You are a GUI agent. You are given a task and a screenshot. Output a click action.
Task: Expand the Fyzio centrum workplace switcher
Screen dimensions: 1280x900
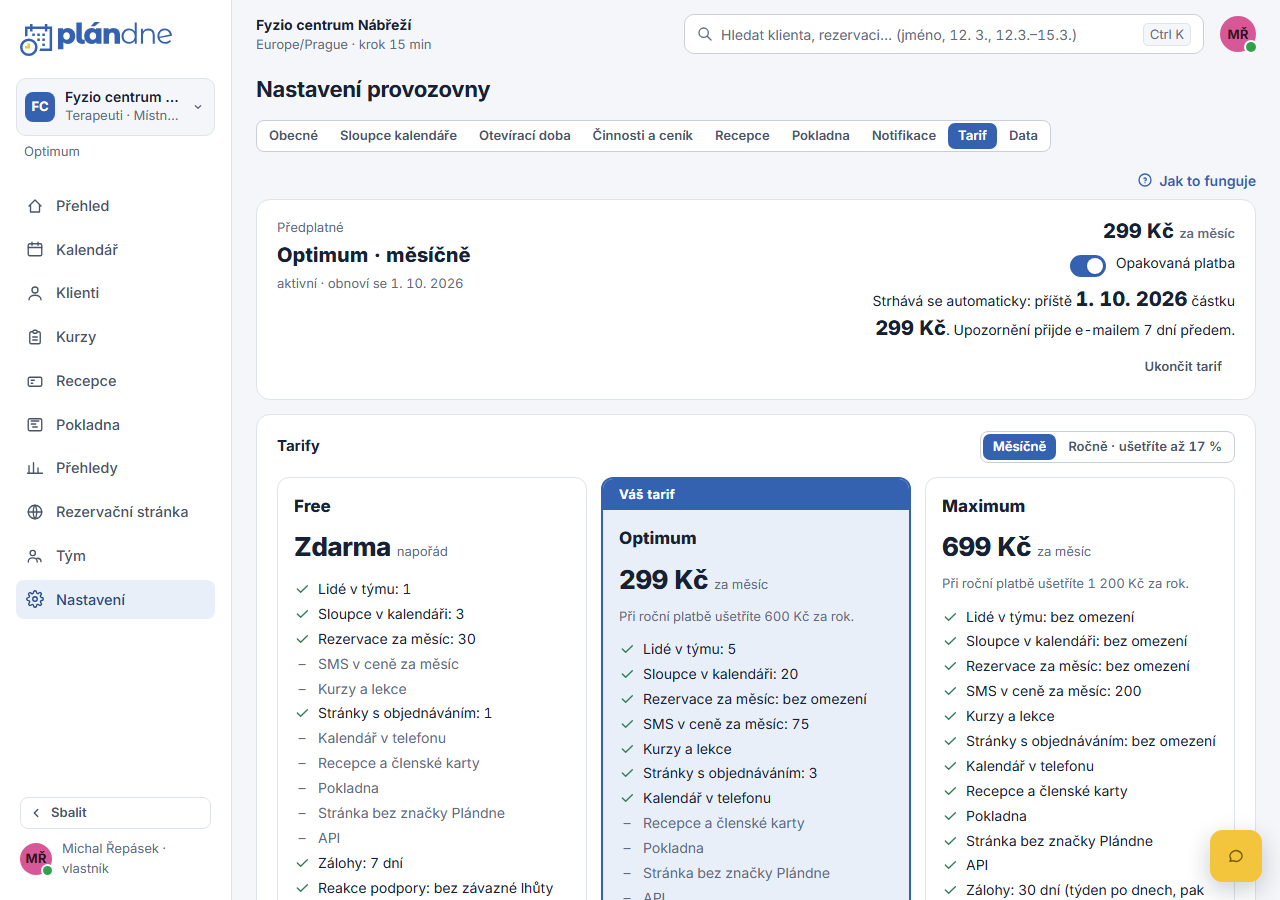115,107
